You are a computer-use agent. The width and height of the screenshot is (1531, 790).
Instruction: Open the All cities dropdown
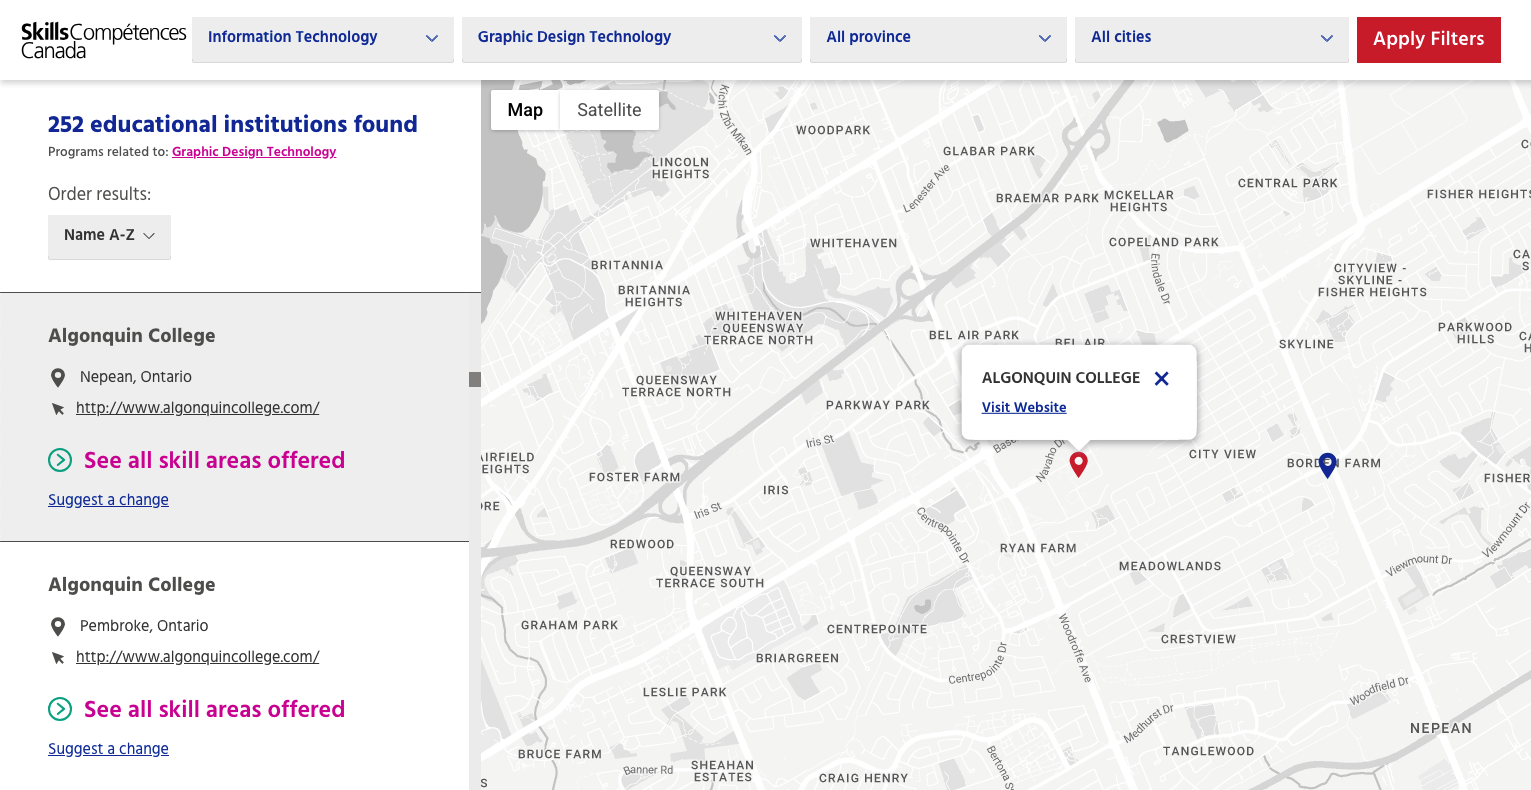pos(1211,38)
